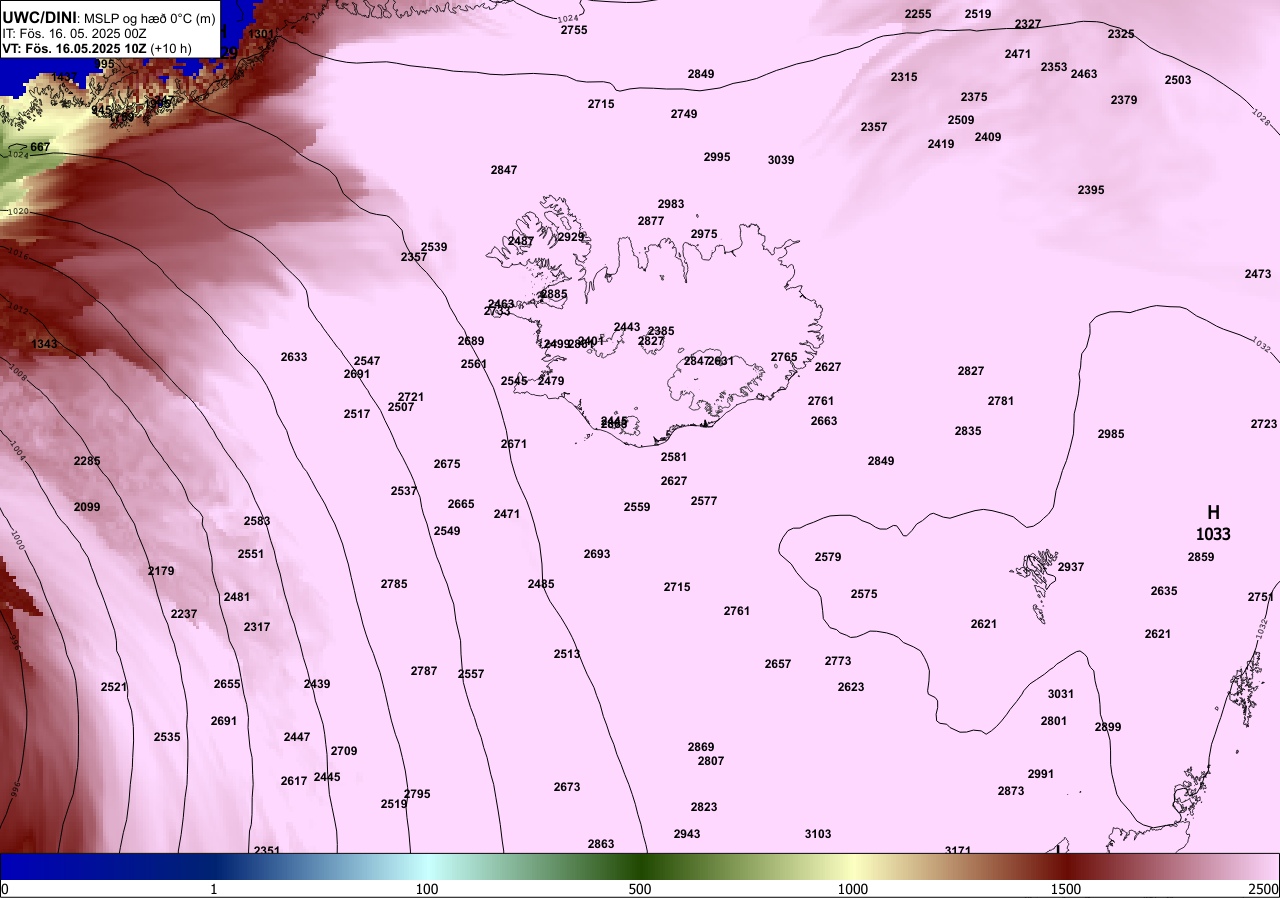The width and height of the screenshot is (1280, 898).
Task: Select the 2785 value southwest of Iceland
Action: click(394, 584)
